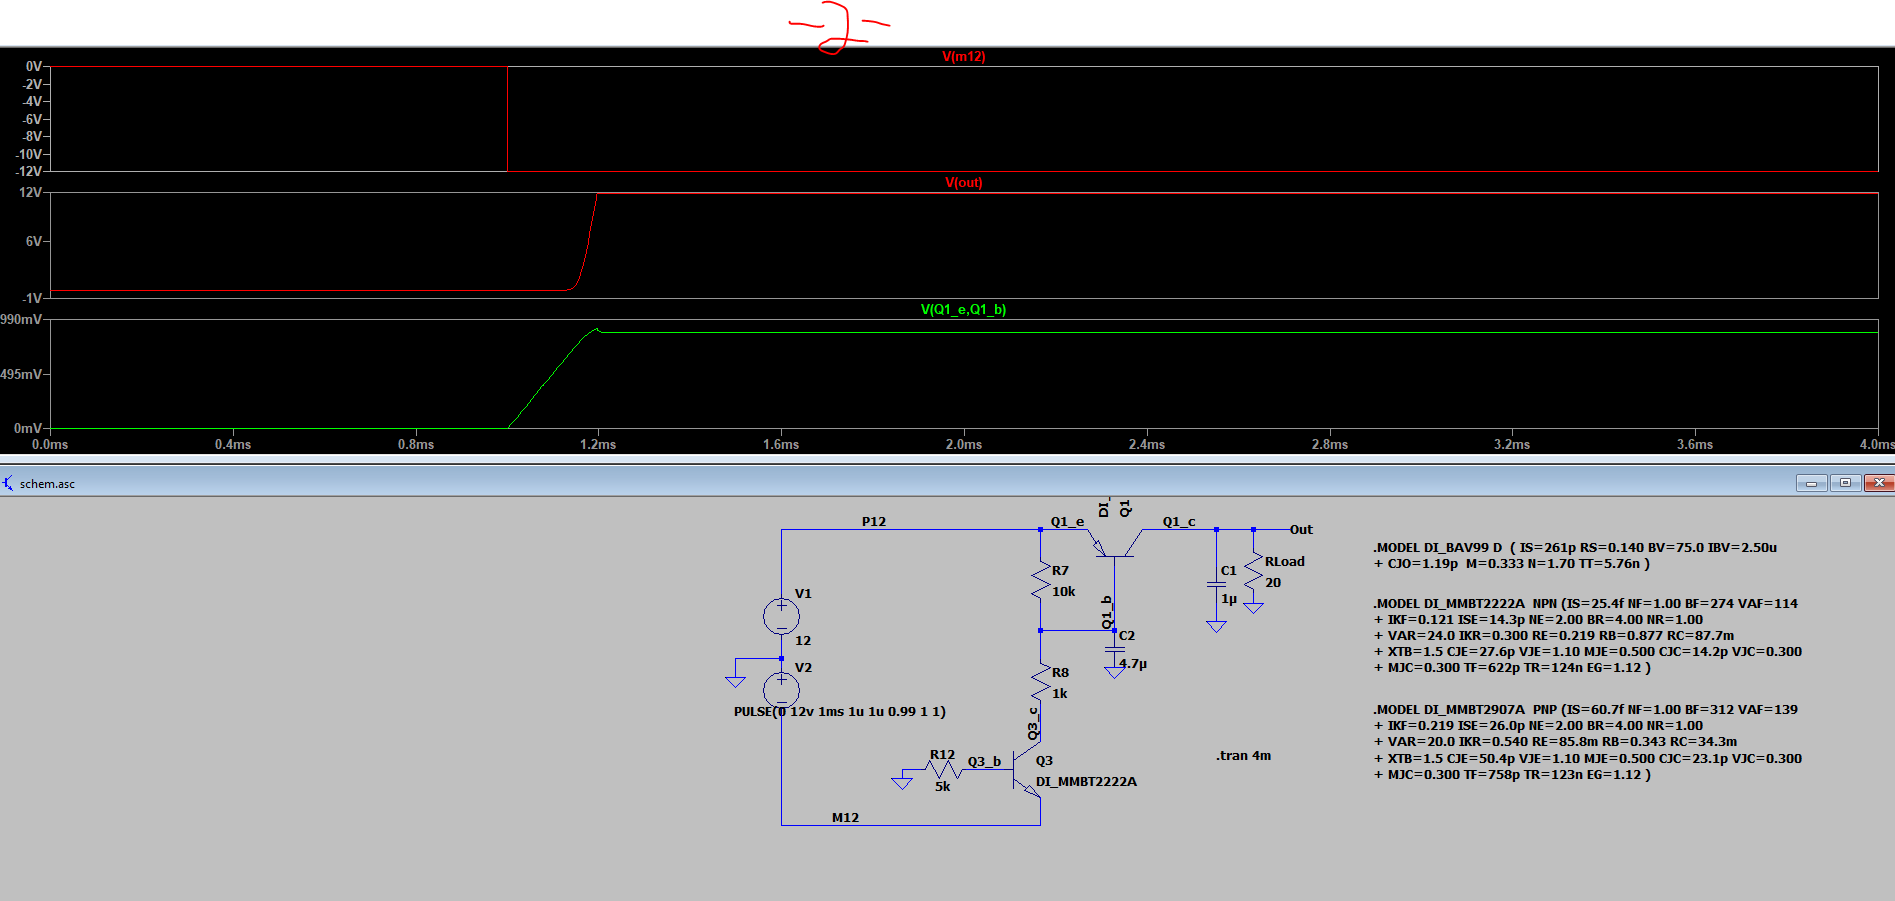This screenshot has width=1895, height=901.
Task: Click the 1k value of R8
Action: (1059, 694)
